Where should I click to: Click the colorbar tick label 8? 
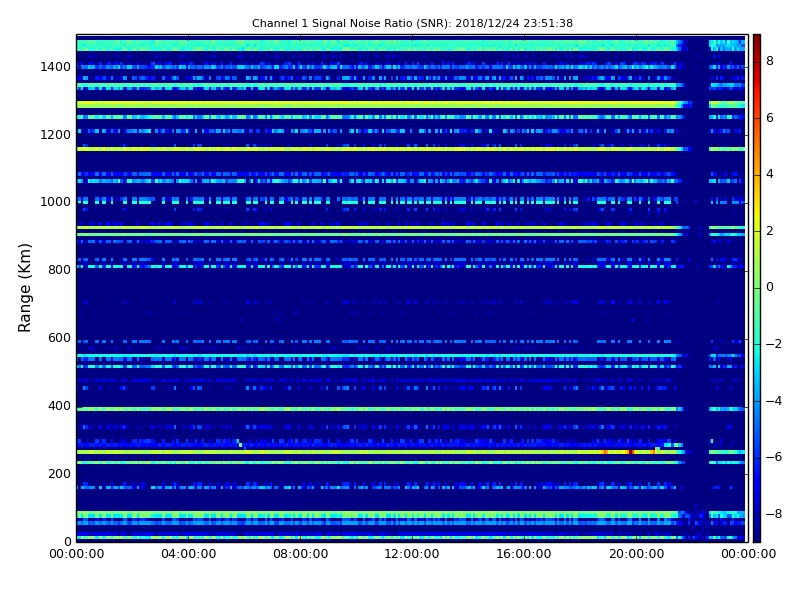tap(770, 61)
